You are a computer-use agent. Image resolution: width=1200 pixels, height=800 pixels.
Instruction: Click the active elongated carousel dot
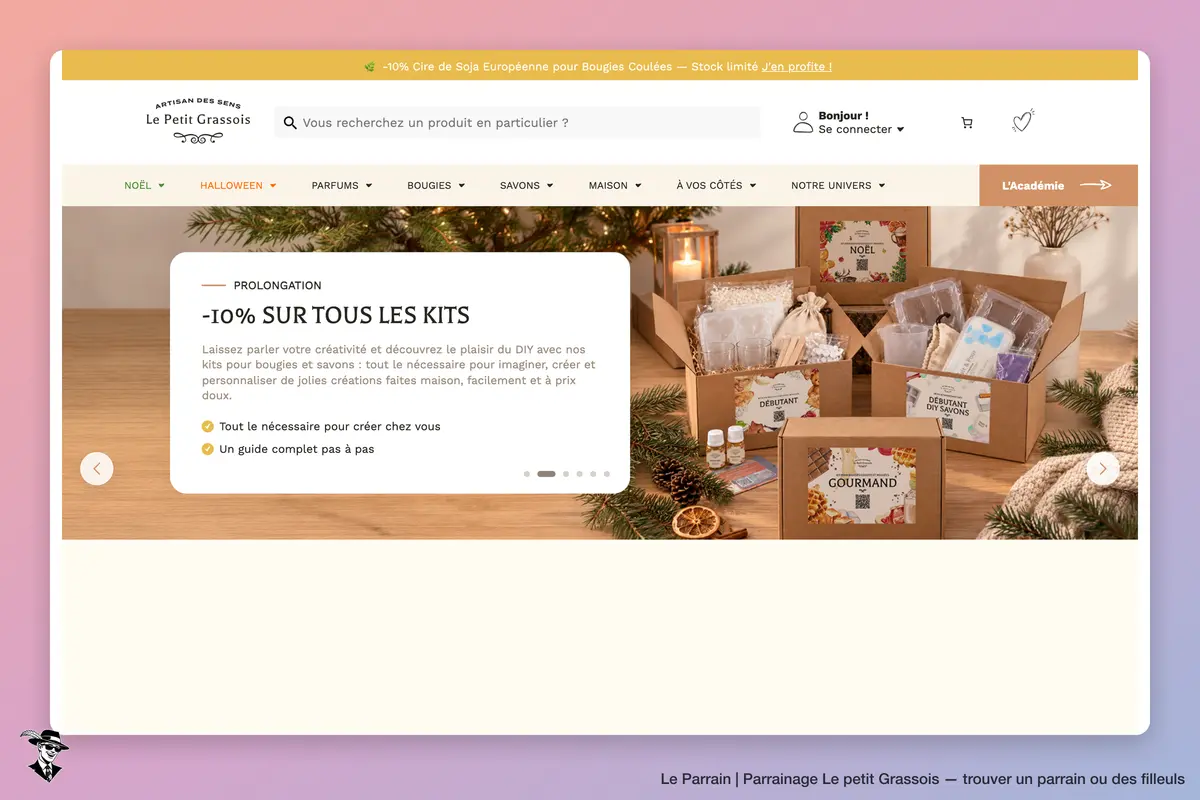click(546, 474)
